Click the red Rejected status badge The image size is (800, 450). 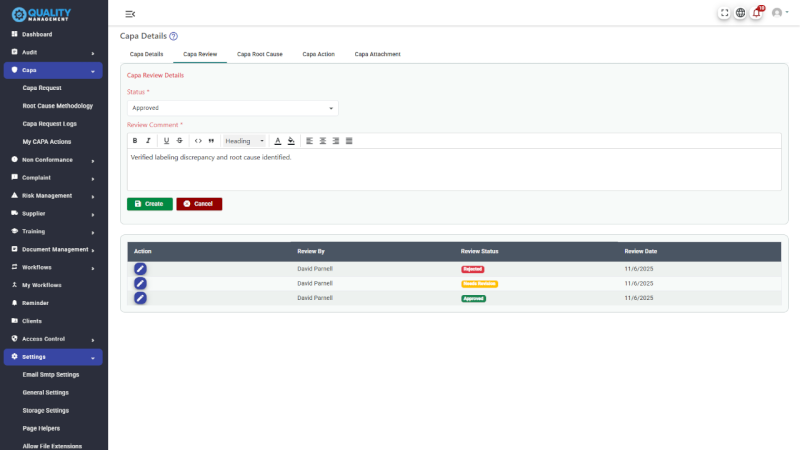[x=472, y=269]
